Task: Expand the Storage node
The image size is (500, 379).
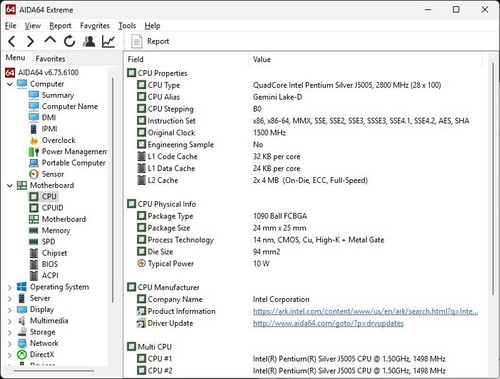Action: [x=10, y=333]
